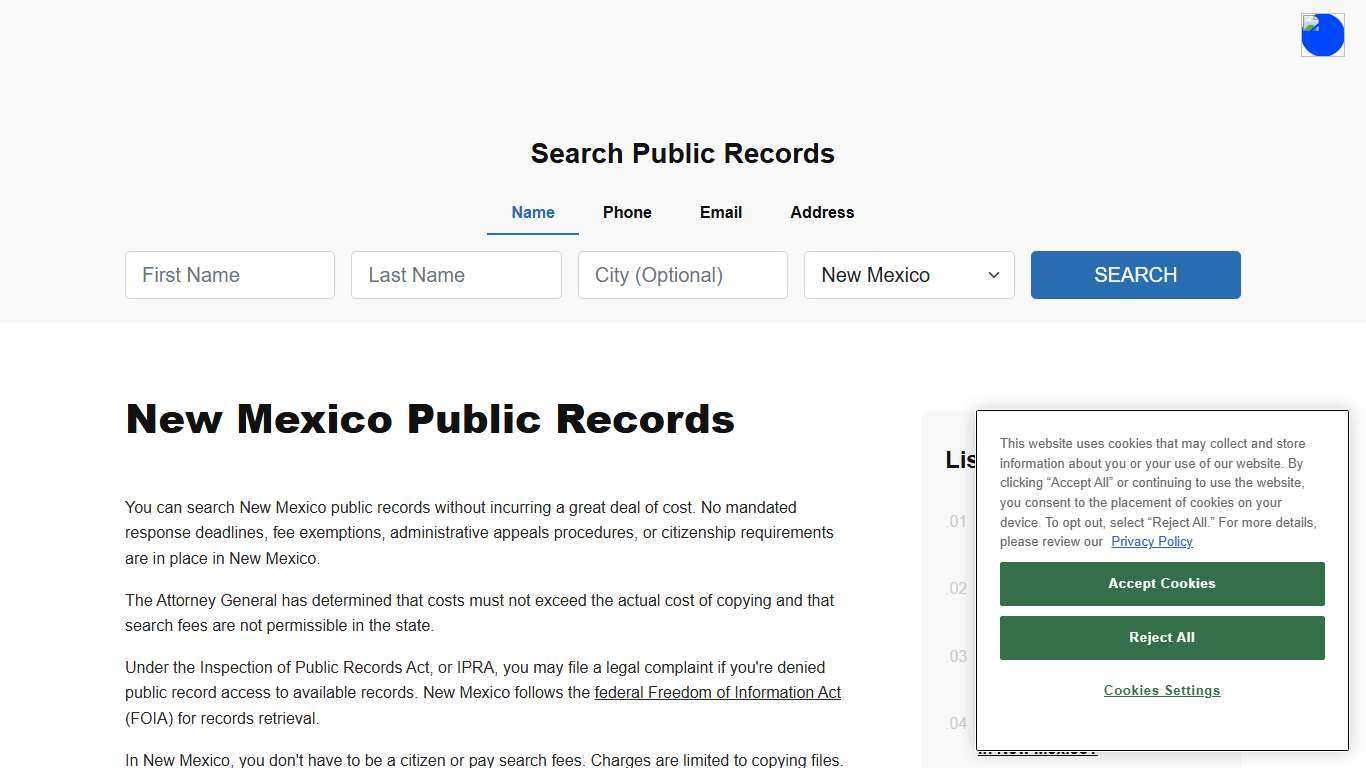Click list item .01 in the sidebar
Image resolution: width=1366 pixels, height=768 pixels.
956,521
